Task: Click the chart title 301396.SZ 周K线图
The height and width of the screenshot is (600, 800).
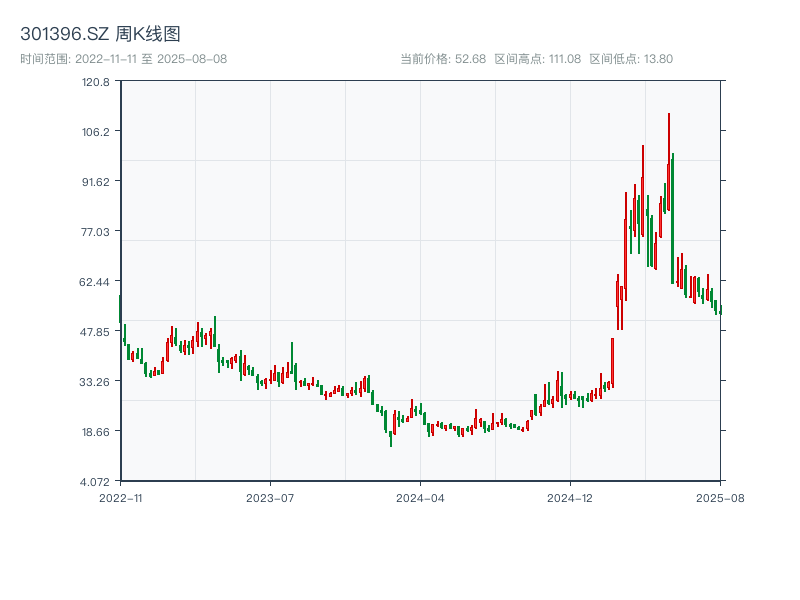Action: (100, 34)
